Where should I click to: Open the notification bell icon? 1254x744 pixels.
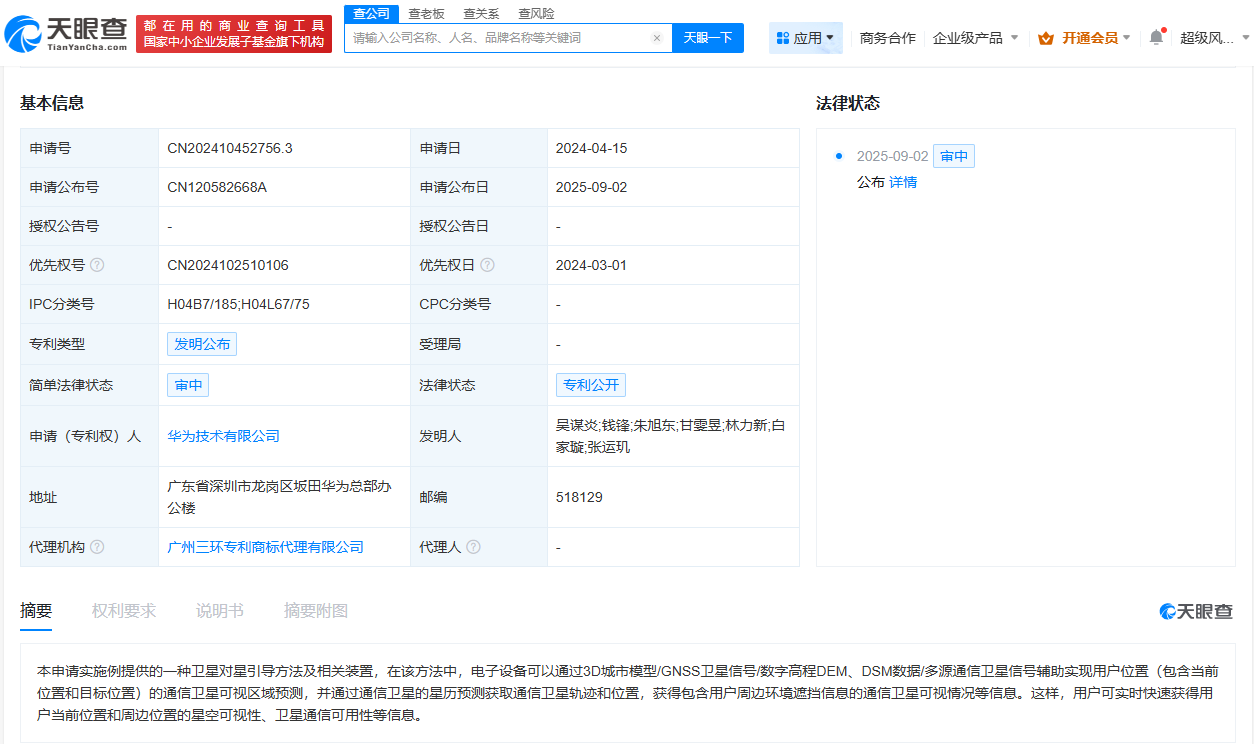point(1156,38)
